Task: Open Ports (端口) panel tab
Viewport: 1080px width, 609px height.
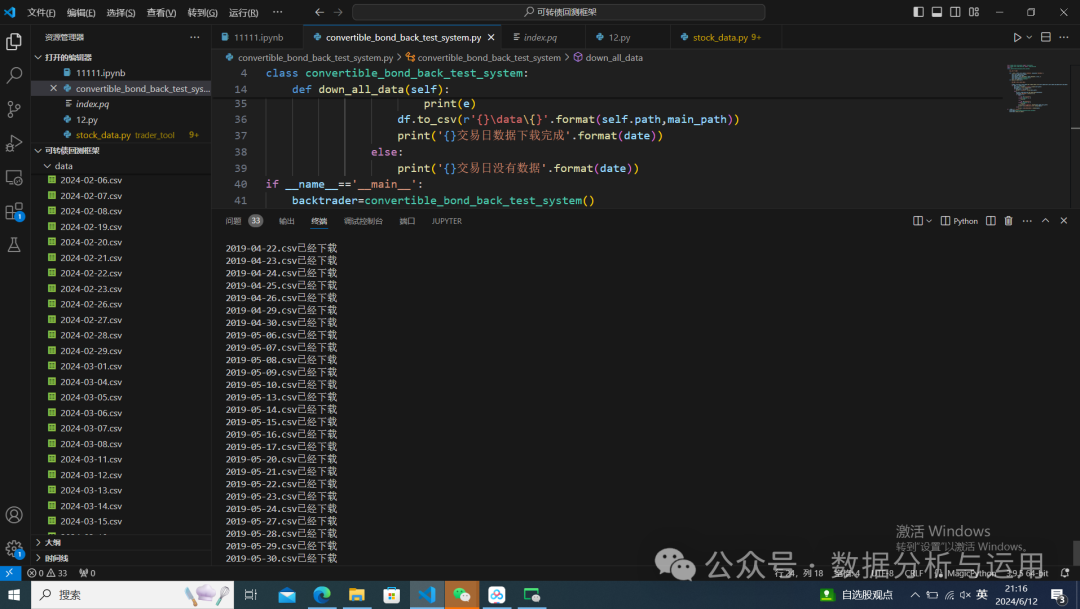Action: (x=407, y=221)
